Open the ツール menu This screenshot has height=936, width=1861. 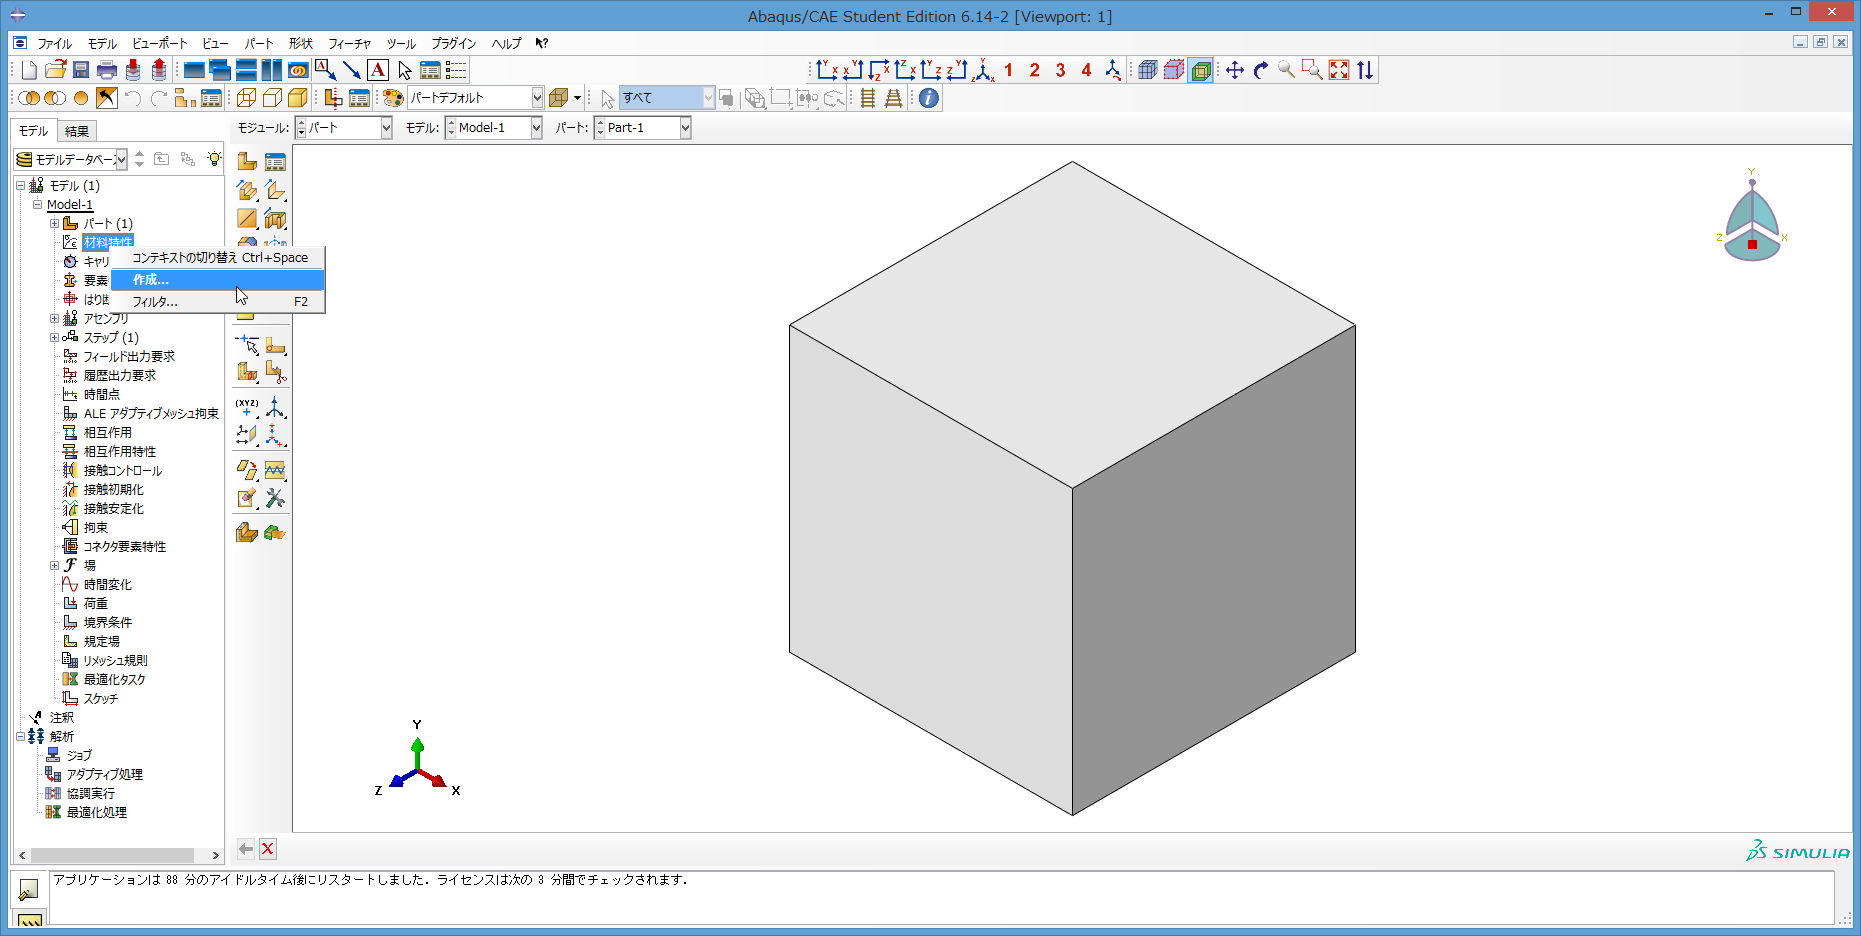401,44
